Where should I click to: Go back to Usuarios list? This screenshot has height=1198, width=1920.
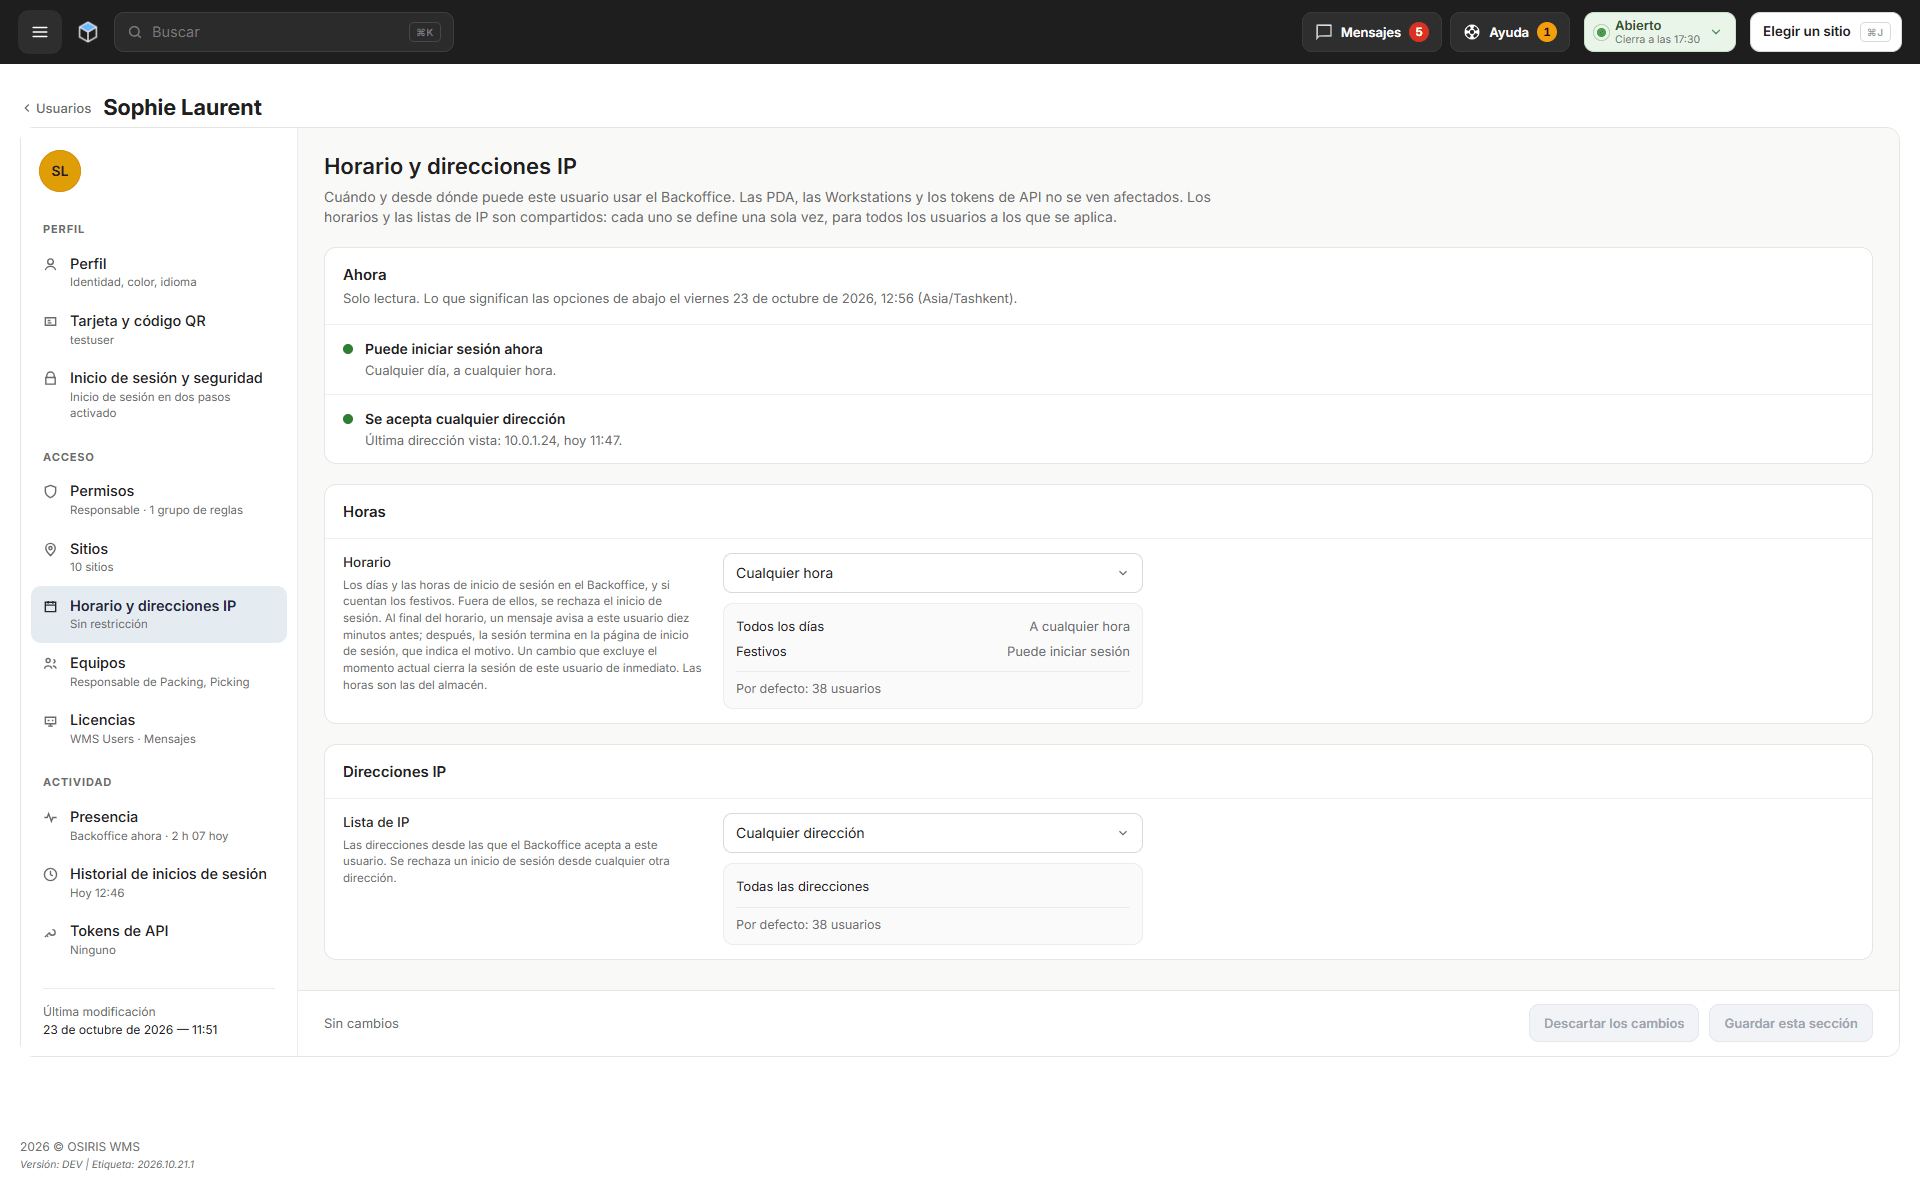57,108
